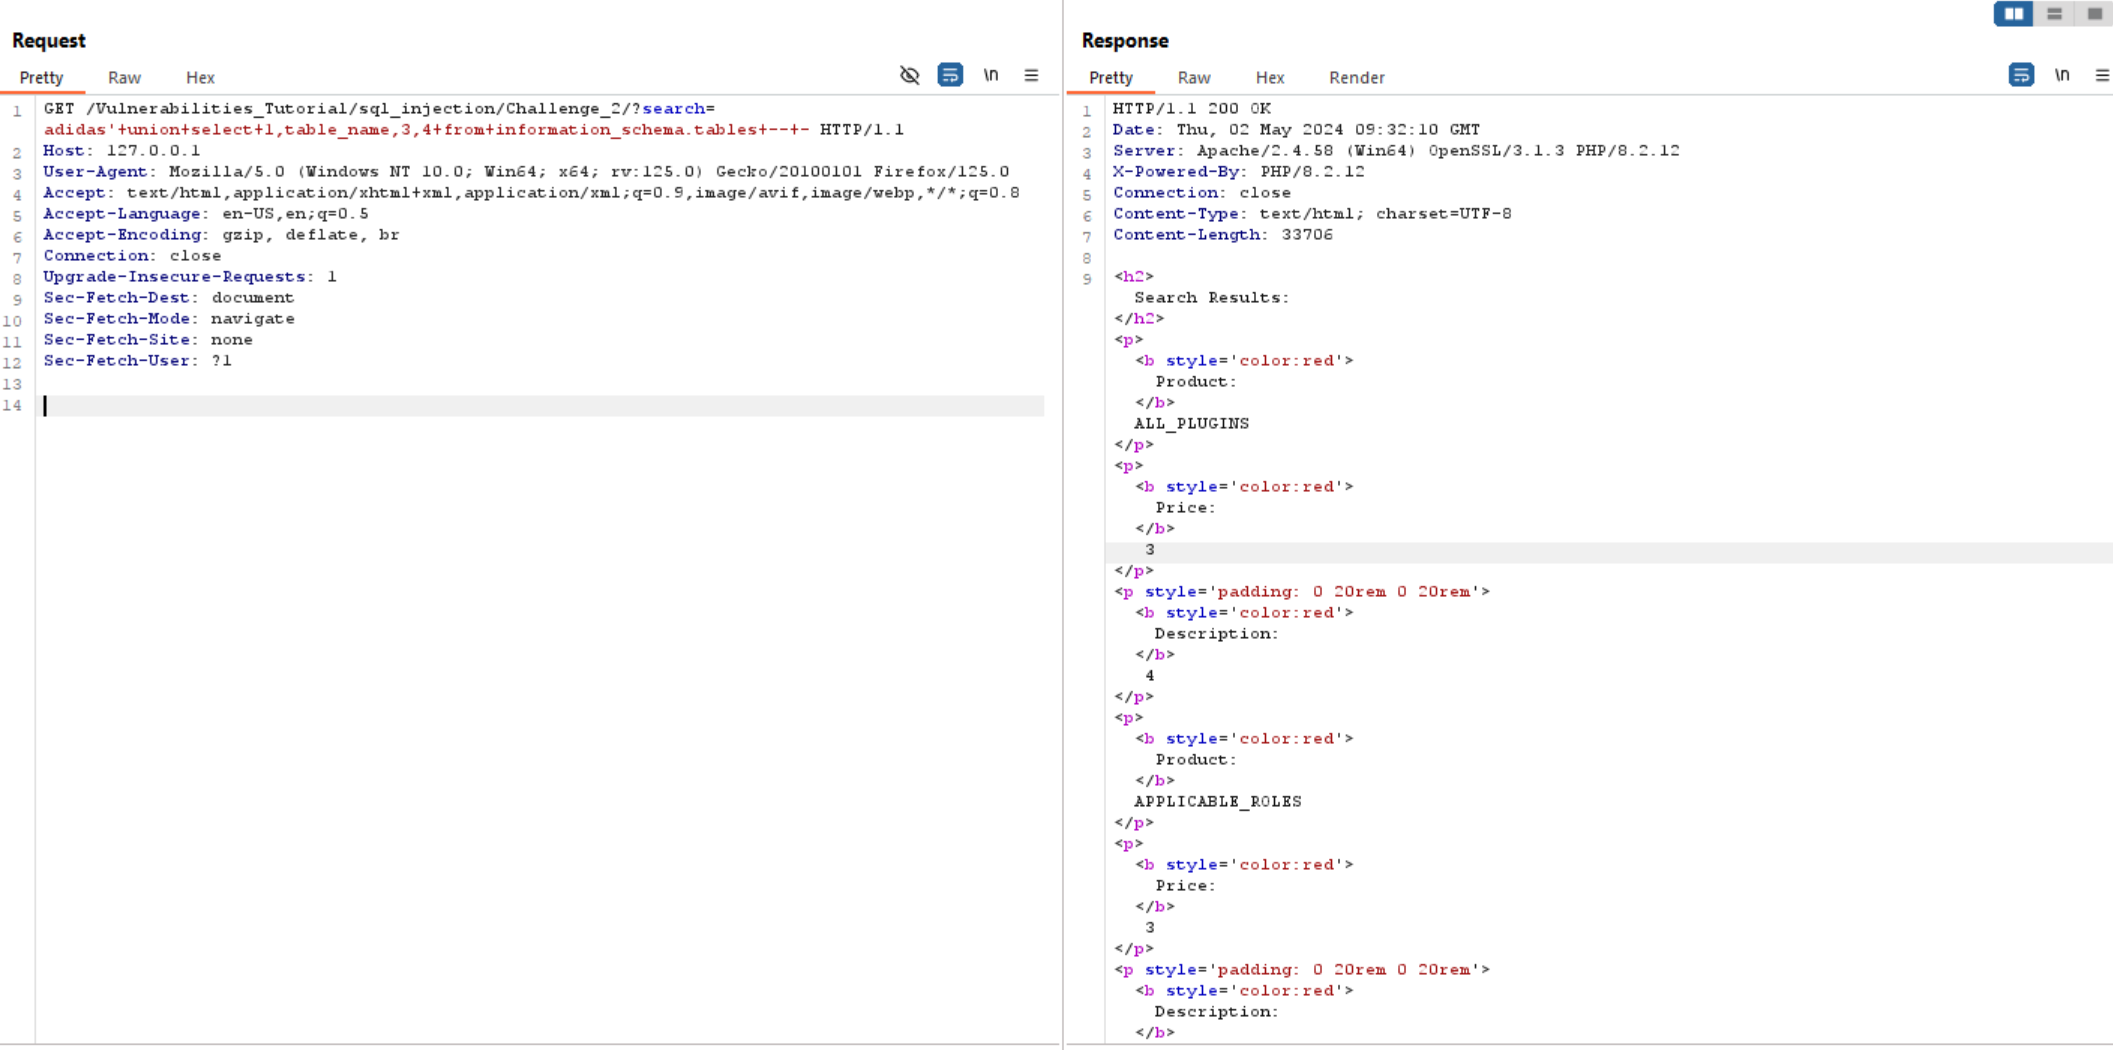Click the Upgrade-Insecure-Requests header
The image size is (2113, 1050).
tap(190, 277)
